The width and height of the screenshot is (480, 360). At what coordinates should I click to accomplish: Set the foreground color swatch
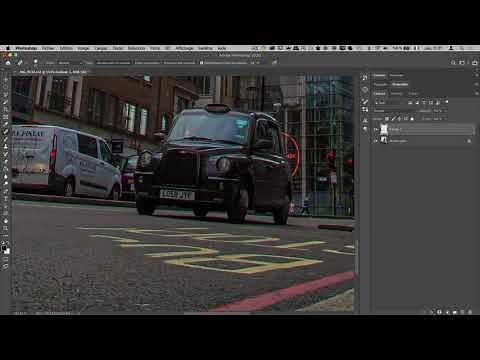click(x=4, y=248)
